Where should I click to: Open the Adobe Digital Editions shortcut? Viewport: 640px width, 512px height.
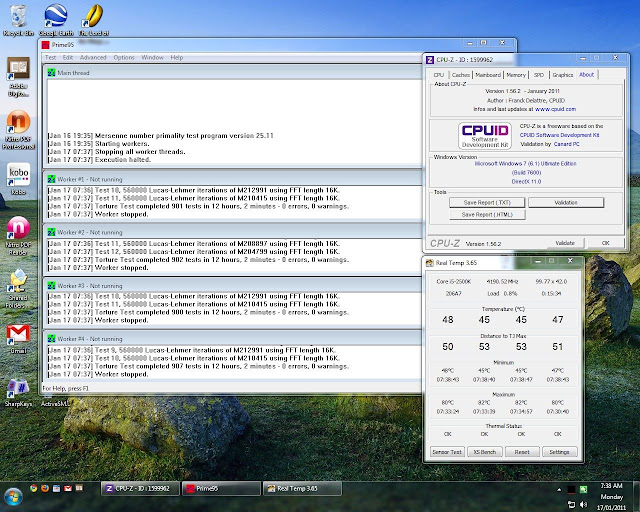tap(18, 77)
